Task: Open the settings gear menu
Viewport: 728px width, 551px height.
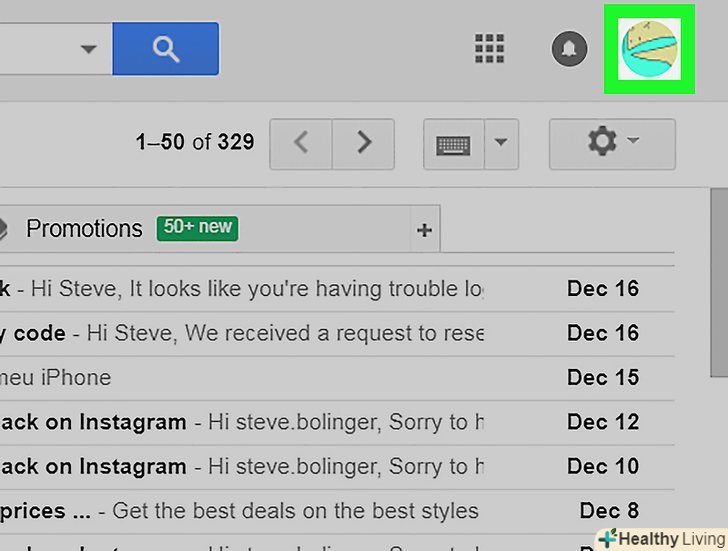Action: (611, 143)
